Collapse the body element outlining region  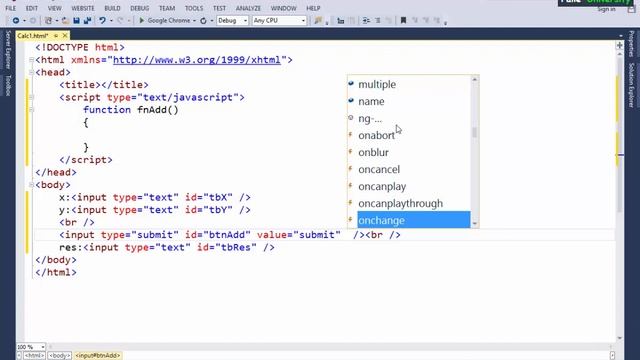pyautogui.click(x=31, y=185)
